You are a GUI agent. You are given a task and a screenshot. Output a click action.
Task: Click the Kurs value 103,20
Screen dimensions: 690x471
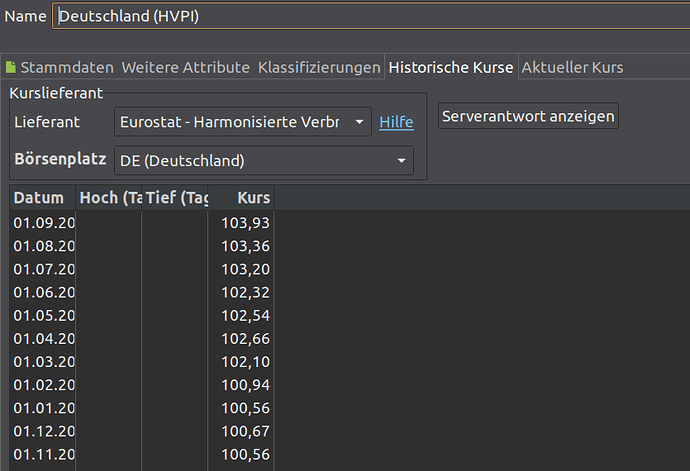pos(245,269)
